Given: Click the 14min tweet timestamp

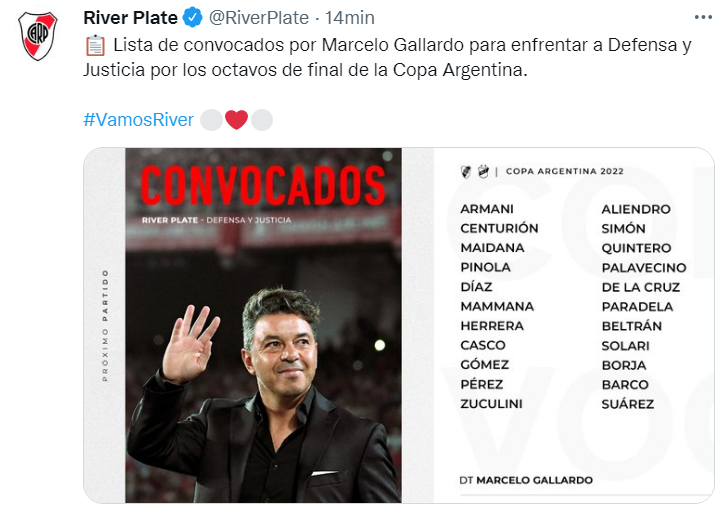Looking at the screenshot, I should pyautogui.click(x=350, y=18).
